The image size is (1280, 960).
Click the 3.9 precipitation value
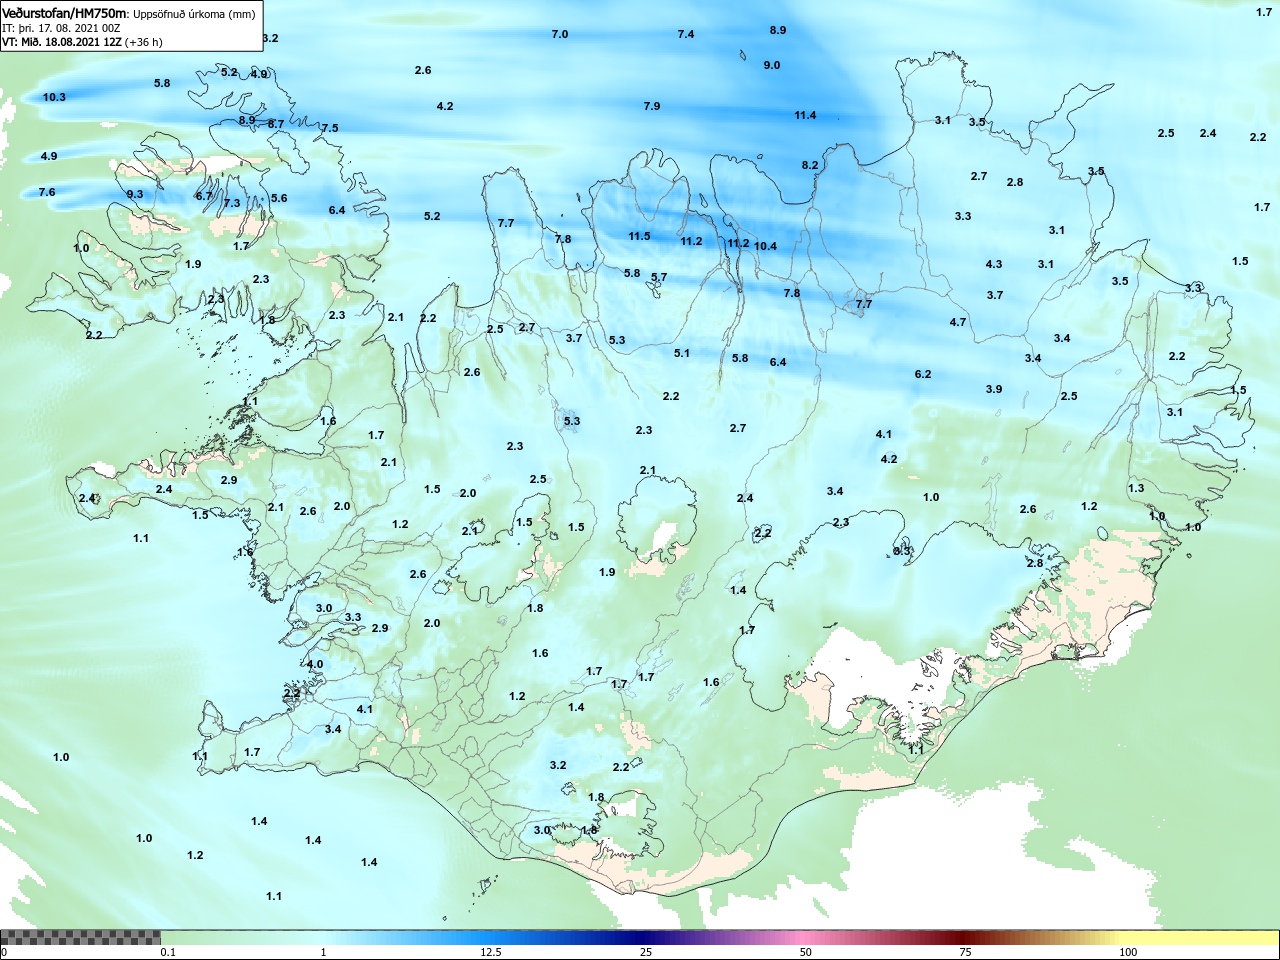tap(994, 389)
